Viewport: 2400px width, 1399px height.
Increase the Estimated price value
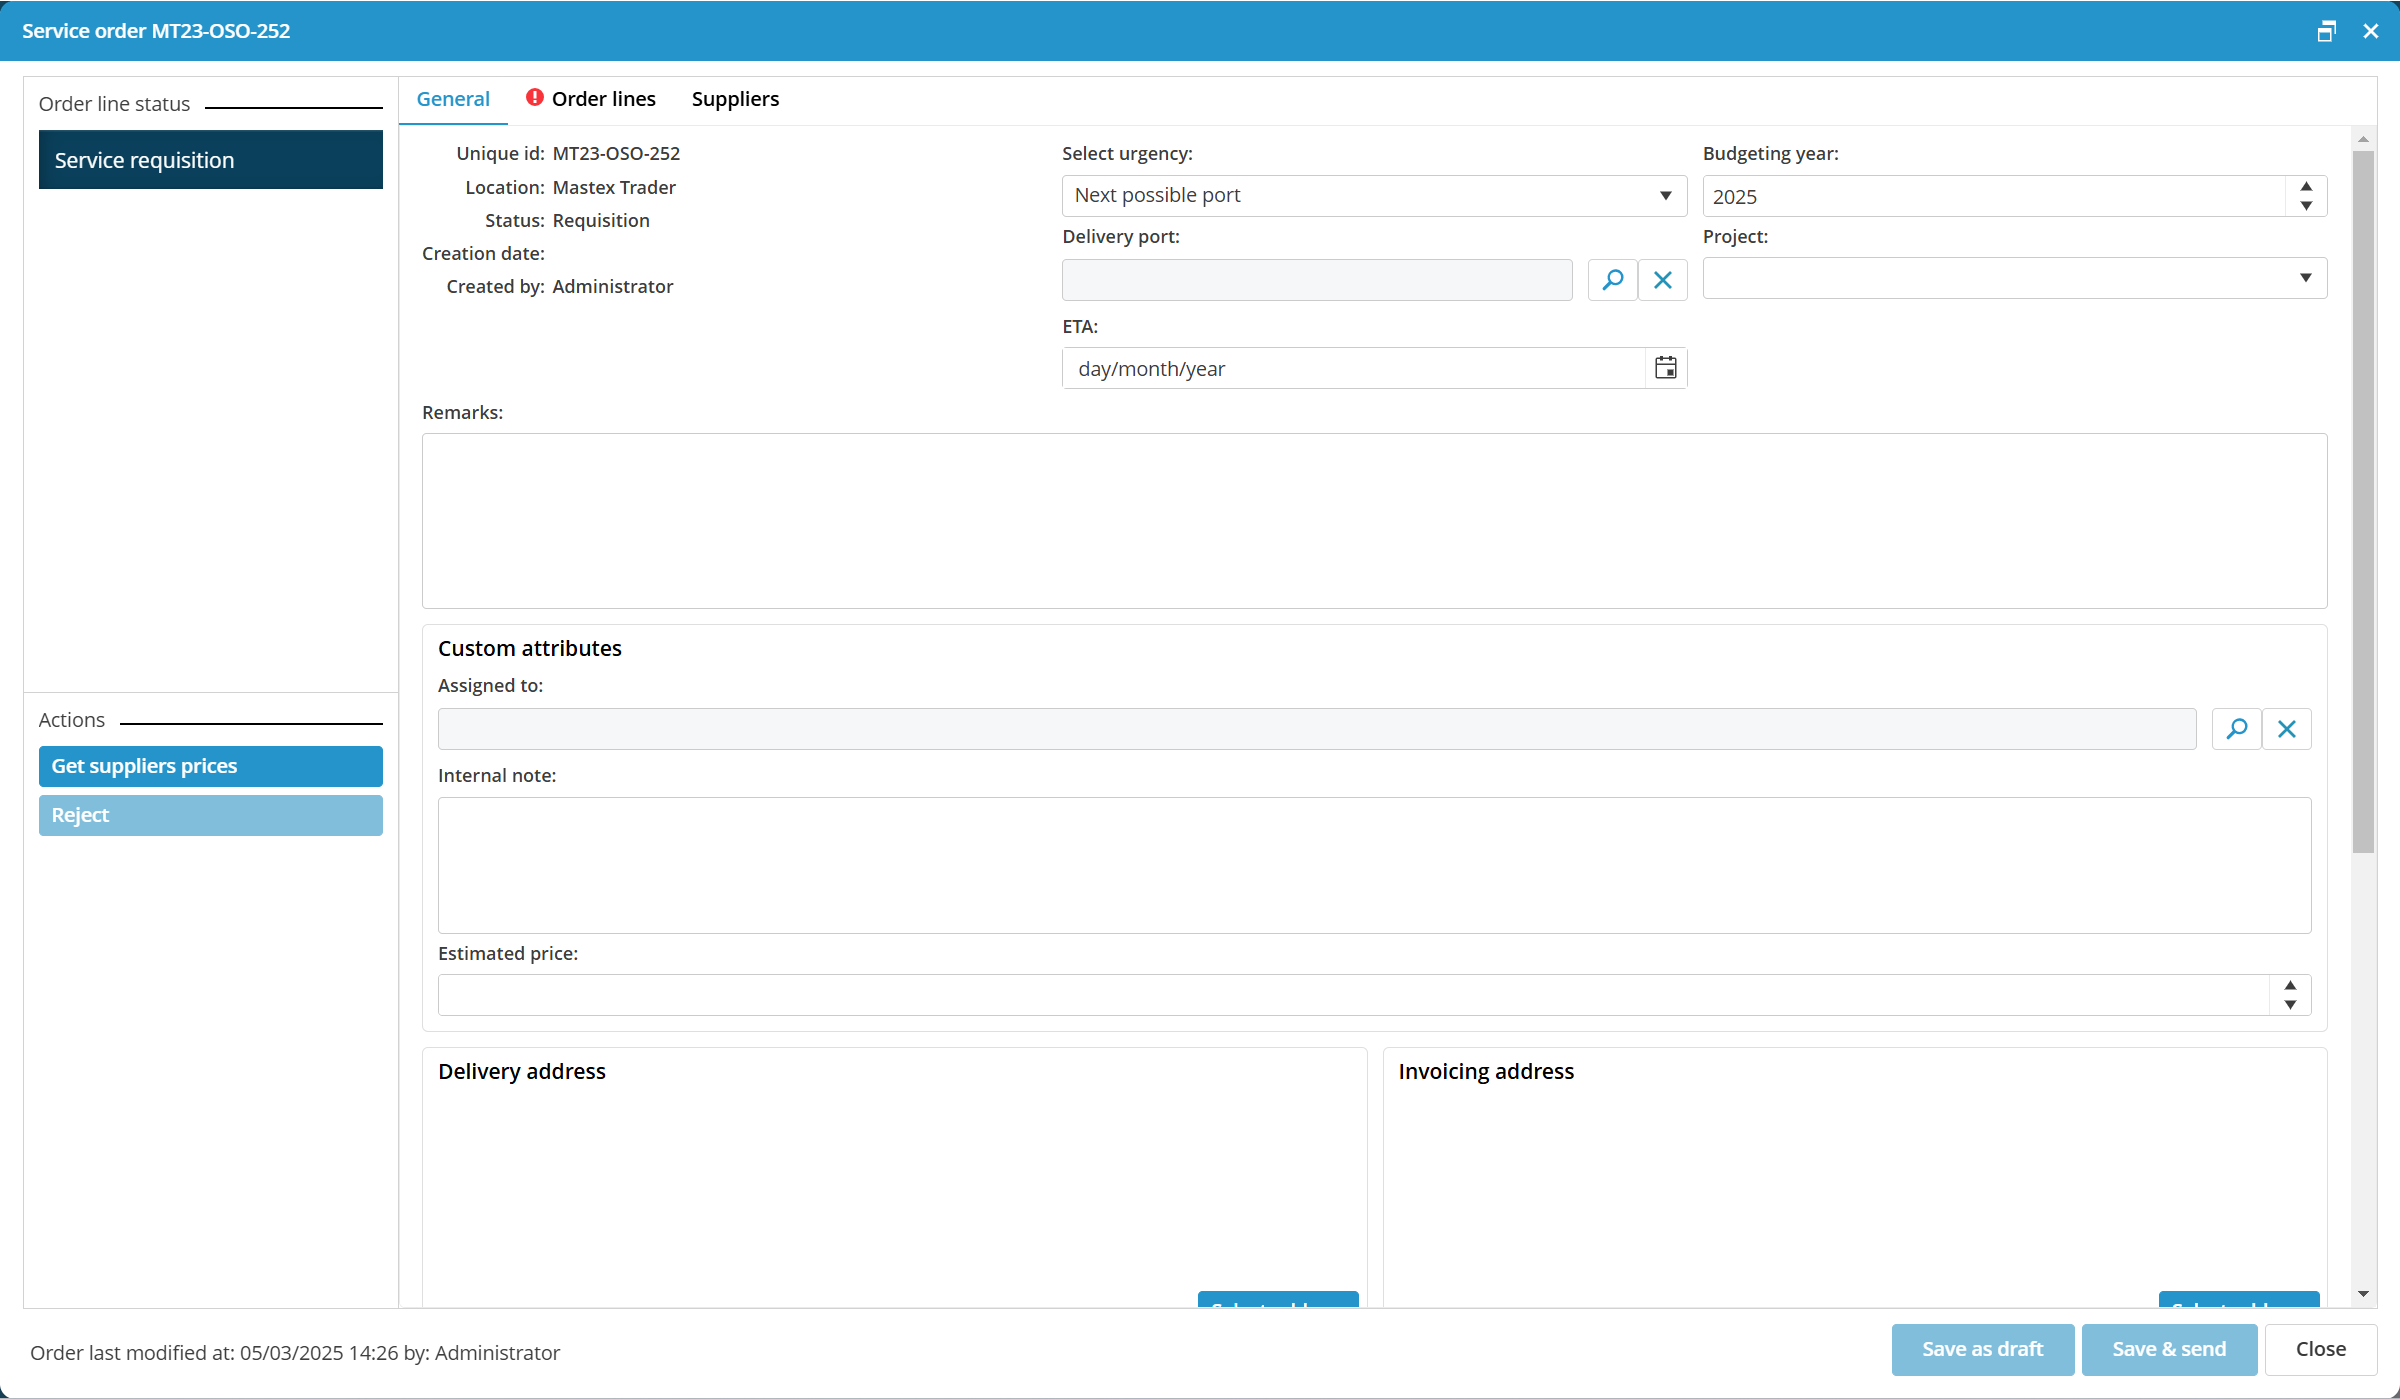pos(2290,986)
